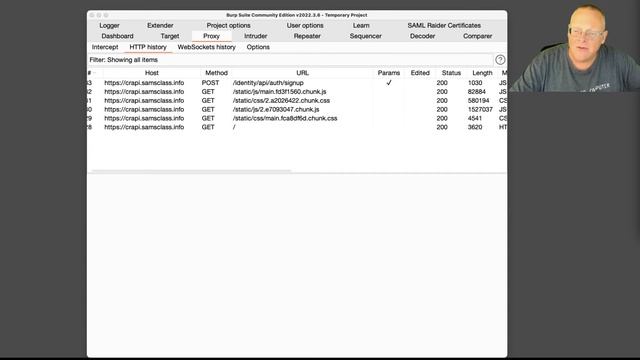Open the Project options tab
Image resolution: width=640 pixels, height=360 pixels.
tap(228, 25)
